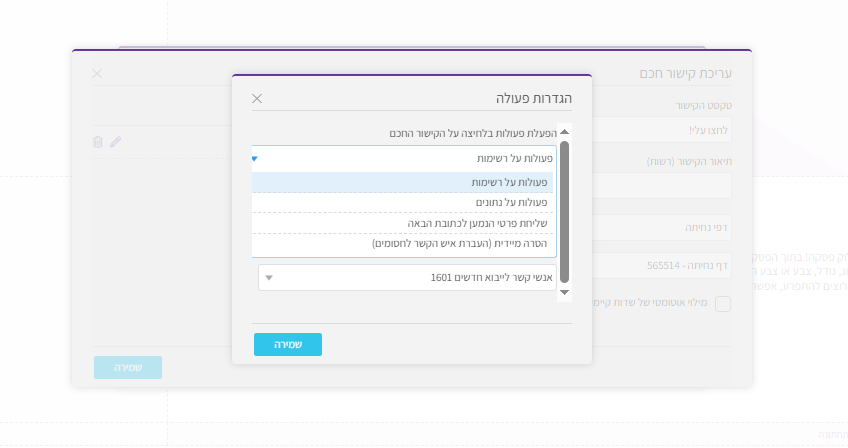Image resolution: width=848 pixels, height=448 pixels.
Task: Click the דף נחיתה - 565514 field
Action: click(662, 266)
